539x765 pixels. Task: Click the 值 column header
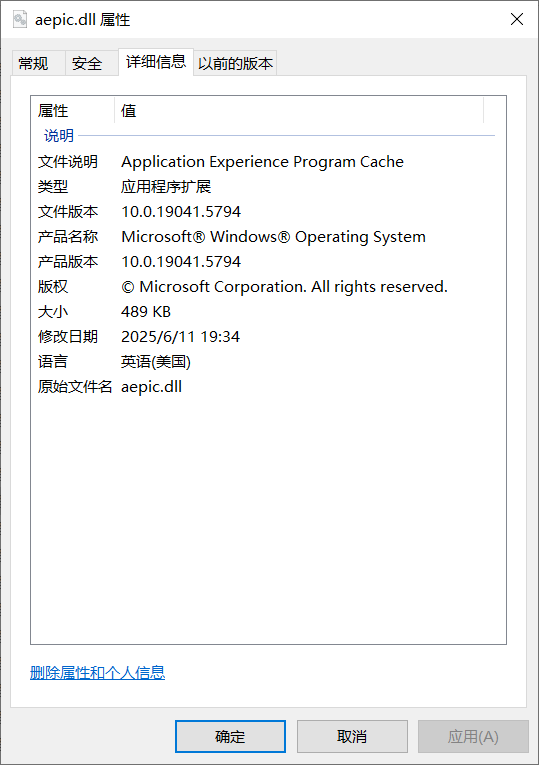point(299,111)
